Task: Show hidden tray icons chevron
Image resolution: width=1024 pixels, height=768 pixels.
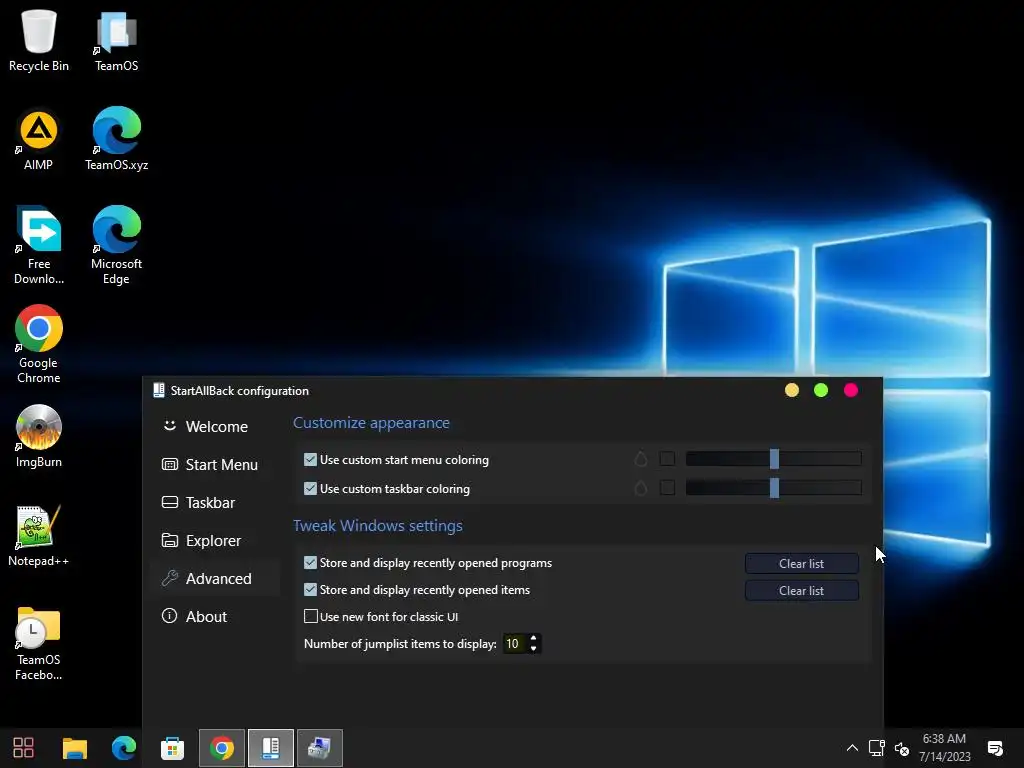Action: tap(852, 748)
